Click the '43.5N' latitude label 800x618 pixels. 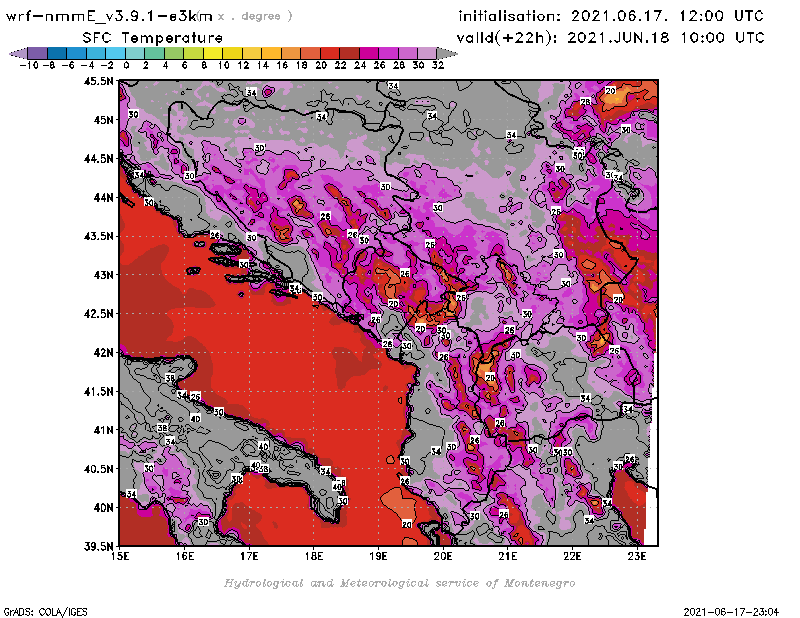click(x=98, y=236)
